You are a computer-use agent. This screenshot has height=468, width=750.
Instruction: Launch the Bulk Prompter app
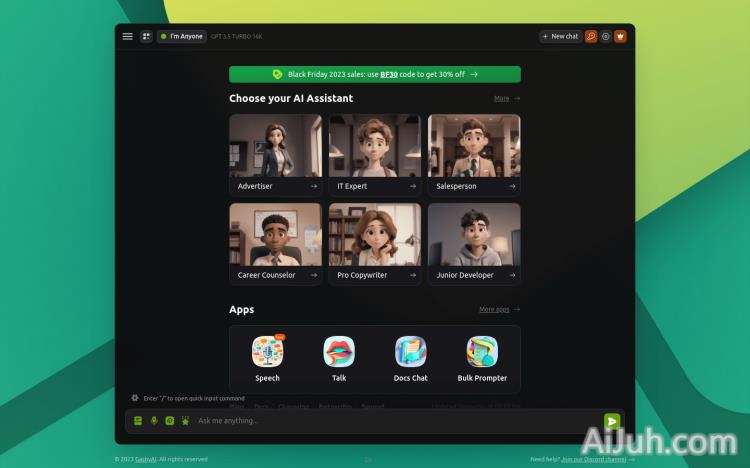[482, 352]
